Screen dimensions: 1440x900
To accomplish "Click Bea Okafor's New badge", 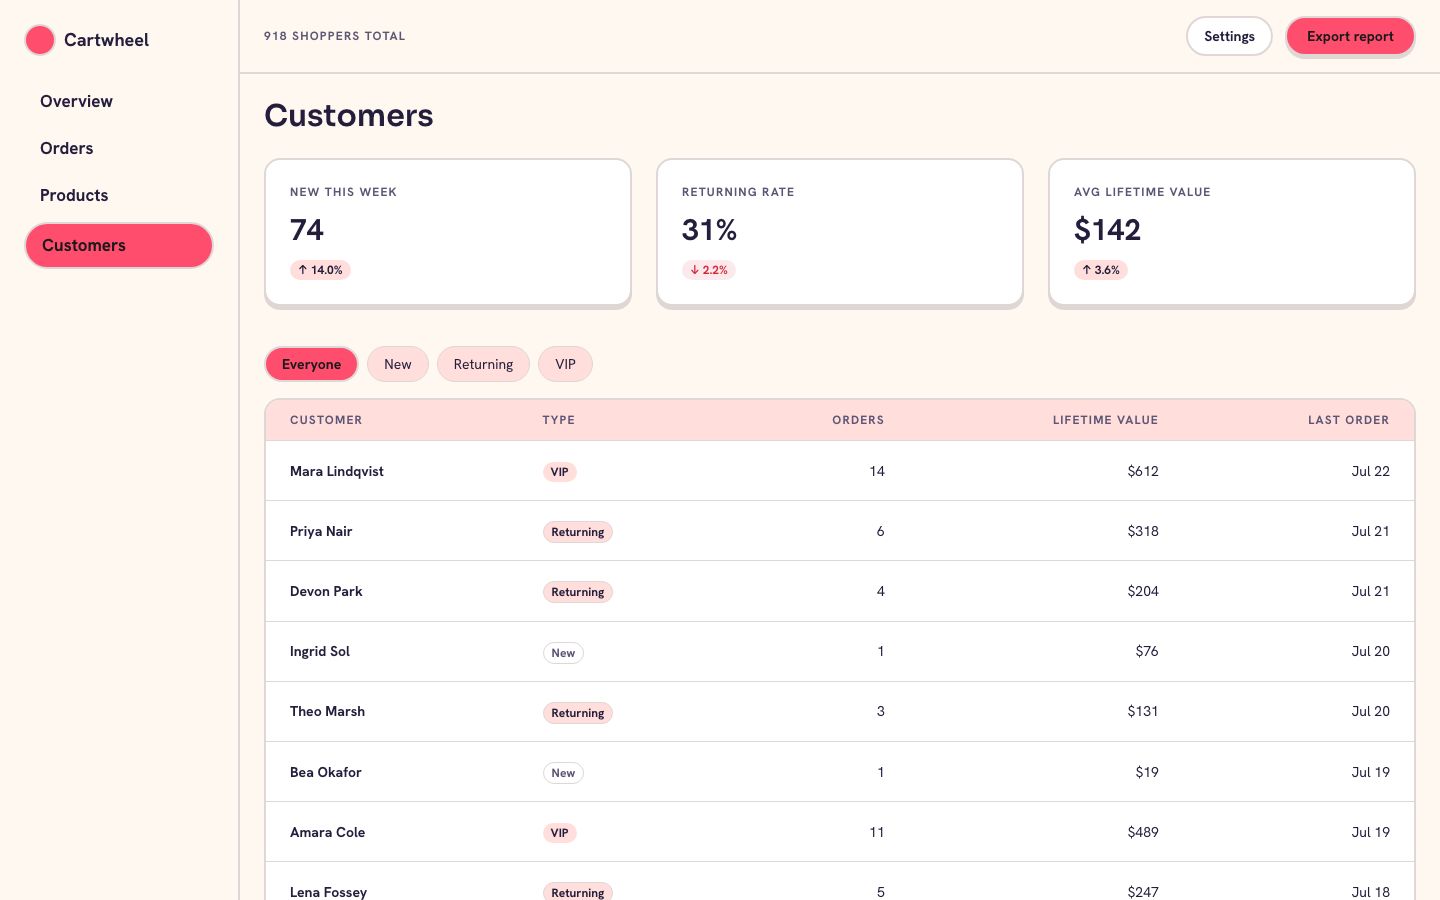I will (563, 773).
